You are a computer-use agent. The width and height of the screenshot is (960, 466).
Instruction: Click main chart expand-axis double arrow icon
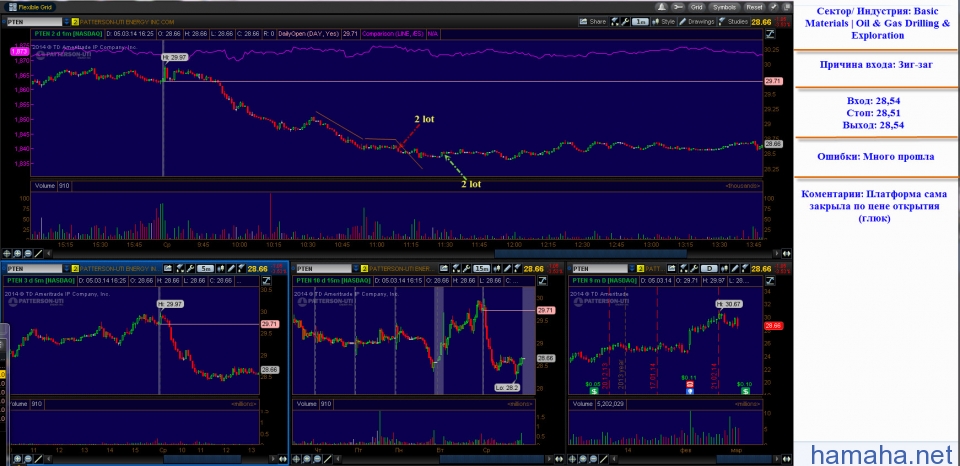click(x=786, y=254)
